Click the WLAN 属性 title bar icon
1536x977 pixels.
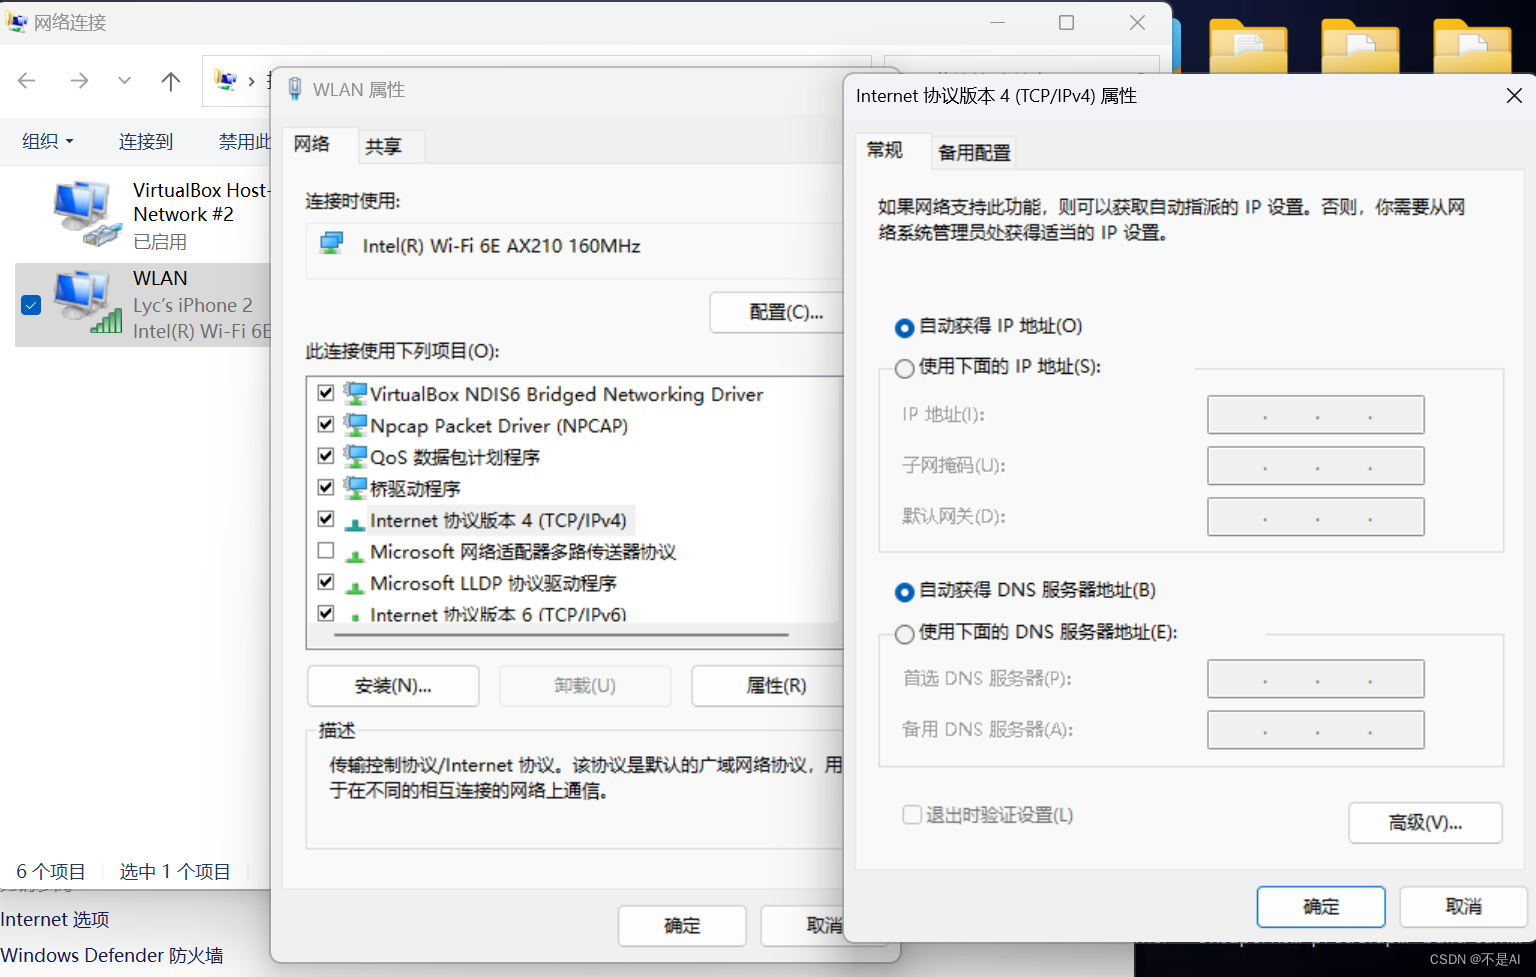(295, 89)
